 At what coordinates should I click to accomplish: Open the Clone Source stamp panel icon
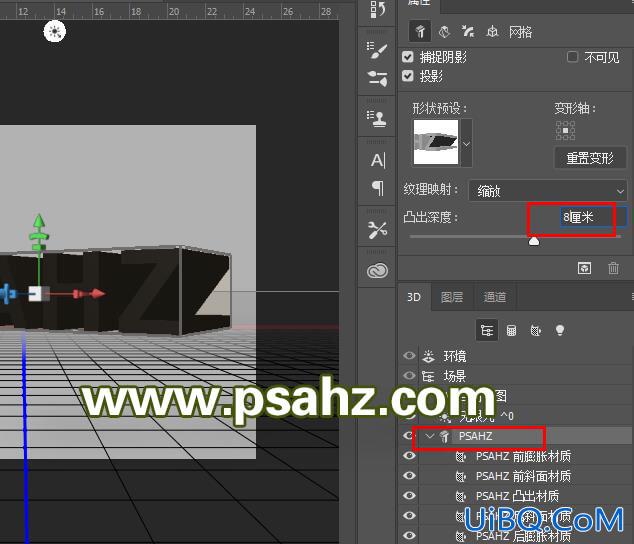coord(377,119)
